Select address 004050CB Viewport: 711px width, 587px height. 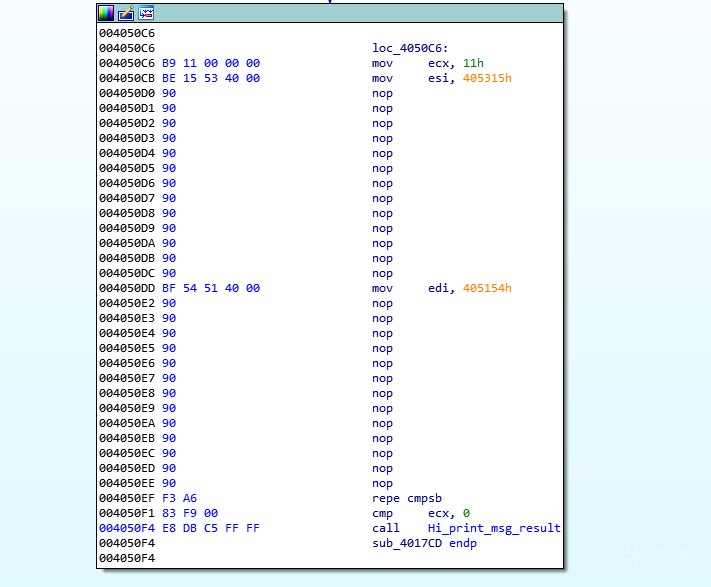[127, 78]
